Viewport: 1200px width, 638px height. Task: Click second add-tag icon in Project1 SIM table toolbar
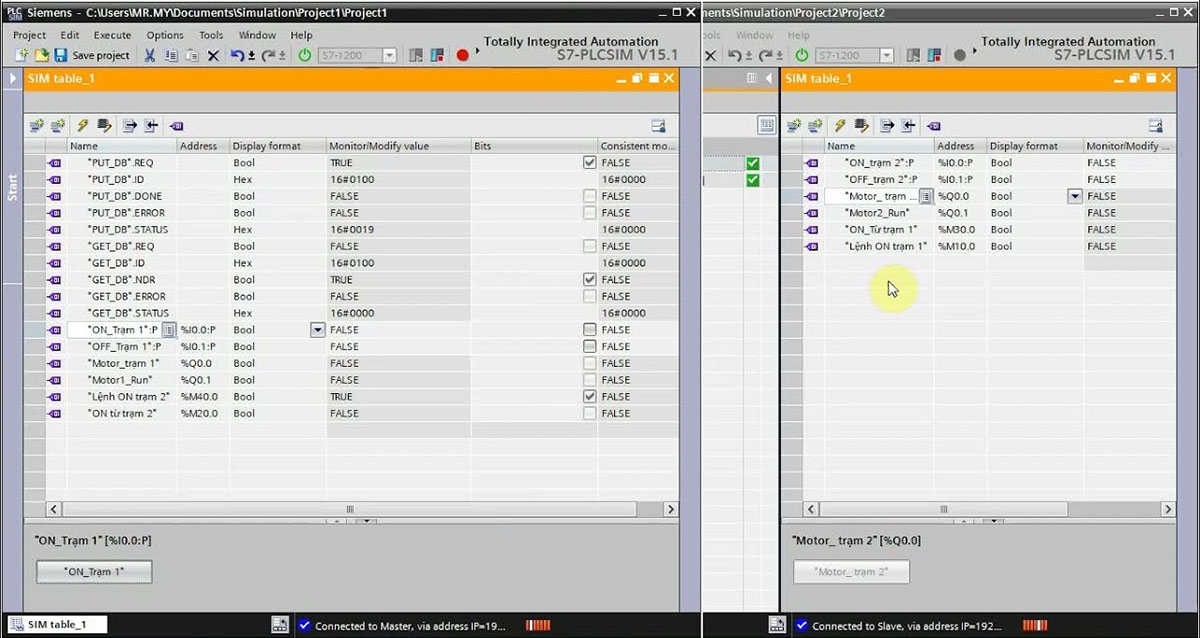click(57, 126)
